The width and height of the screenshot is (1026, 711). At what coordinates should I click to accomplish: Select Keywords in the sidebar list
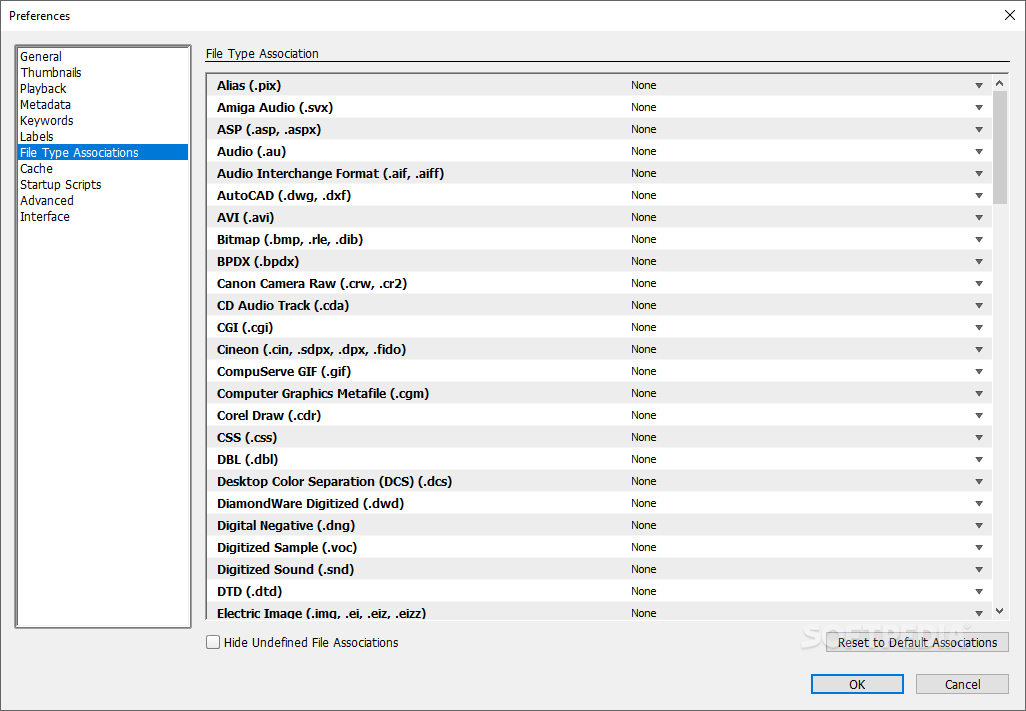[46, 121]
